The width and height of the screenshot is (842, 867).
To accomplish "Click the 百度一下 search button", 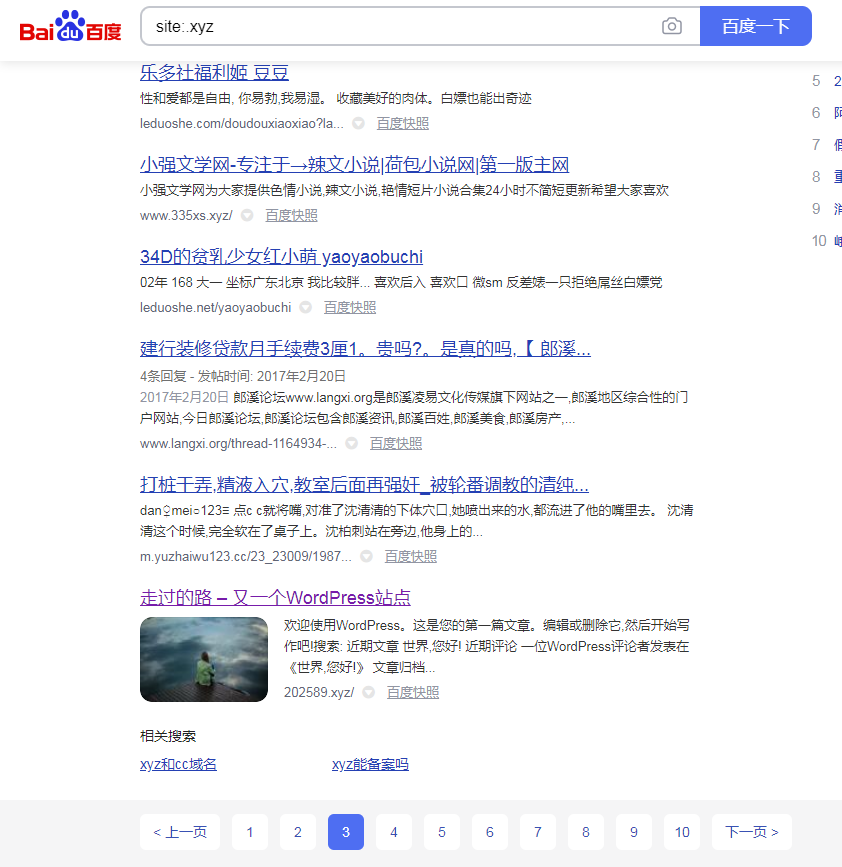I will point(756,26).
